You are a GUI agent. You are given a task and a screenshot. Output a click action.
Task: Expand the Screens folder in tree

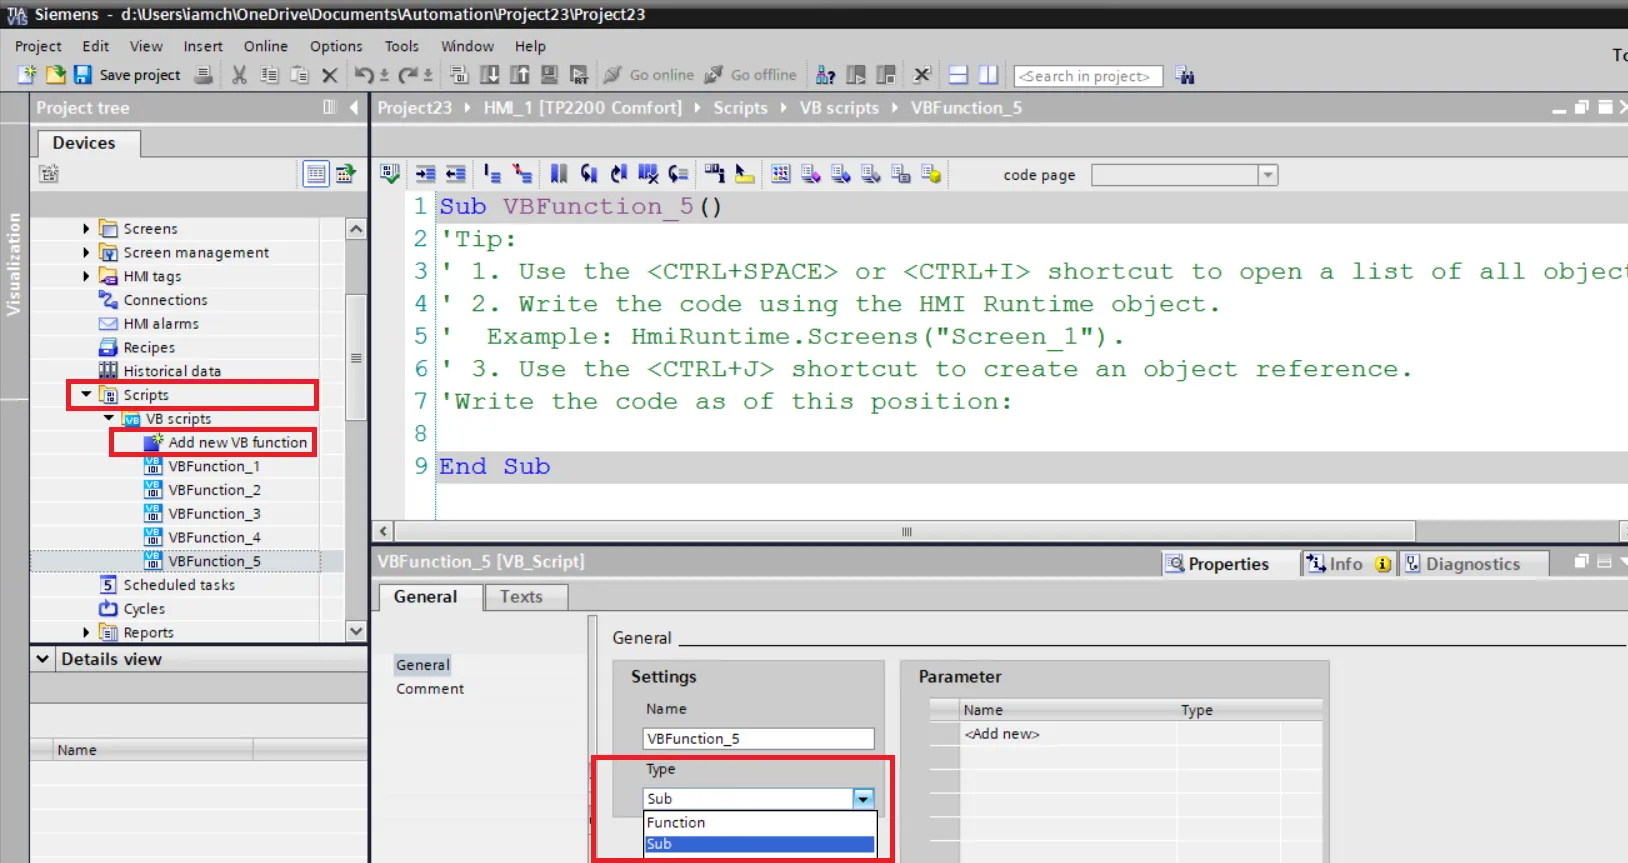(x=86, y=229)
